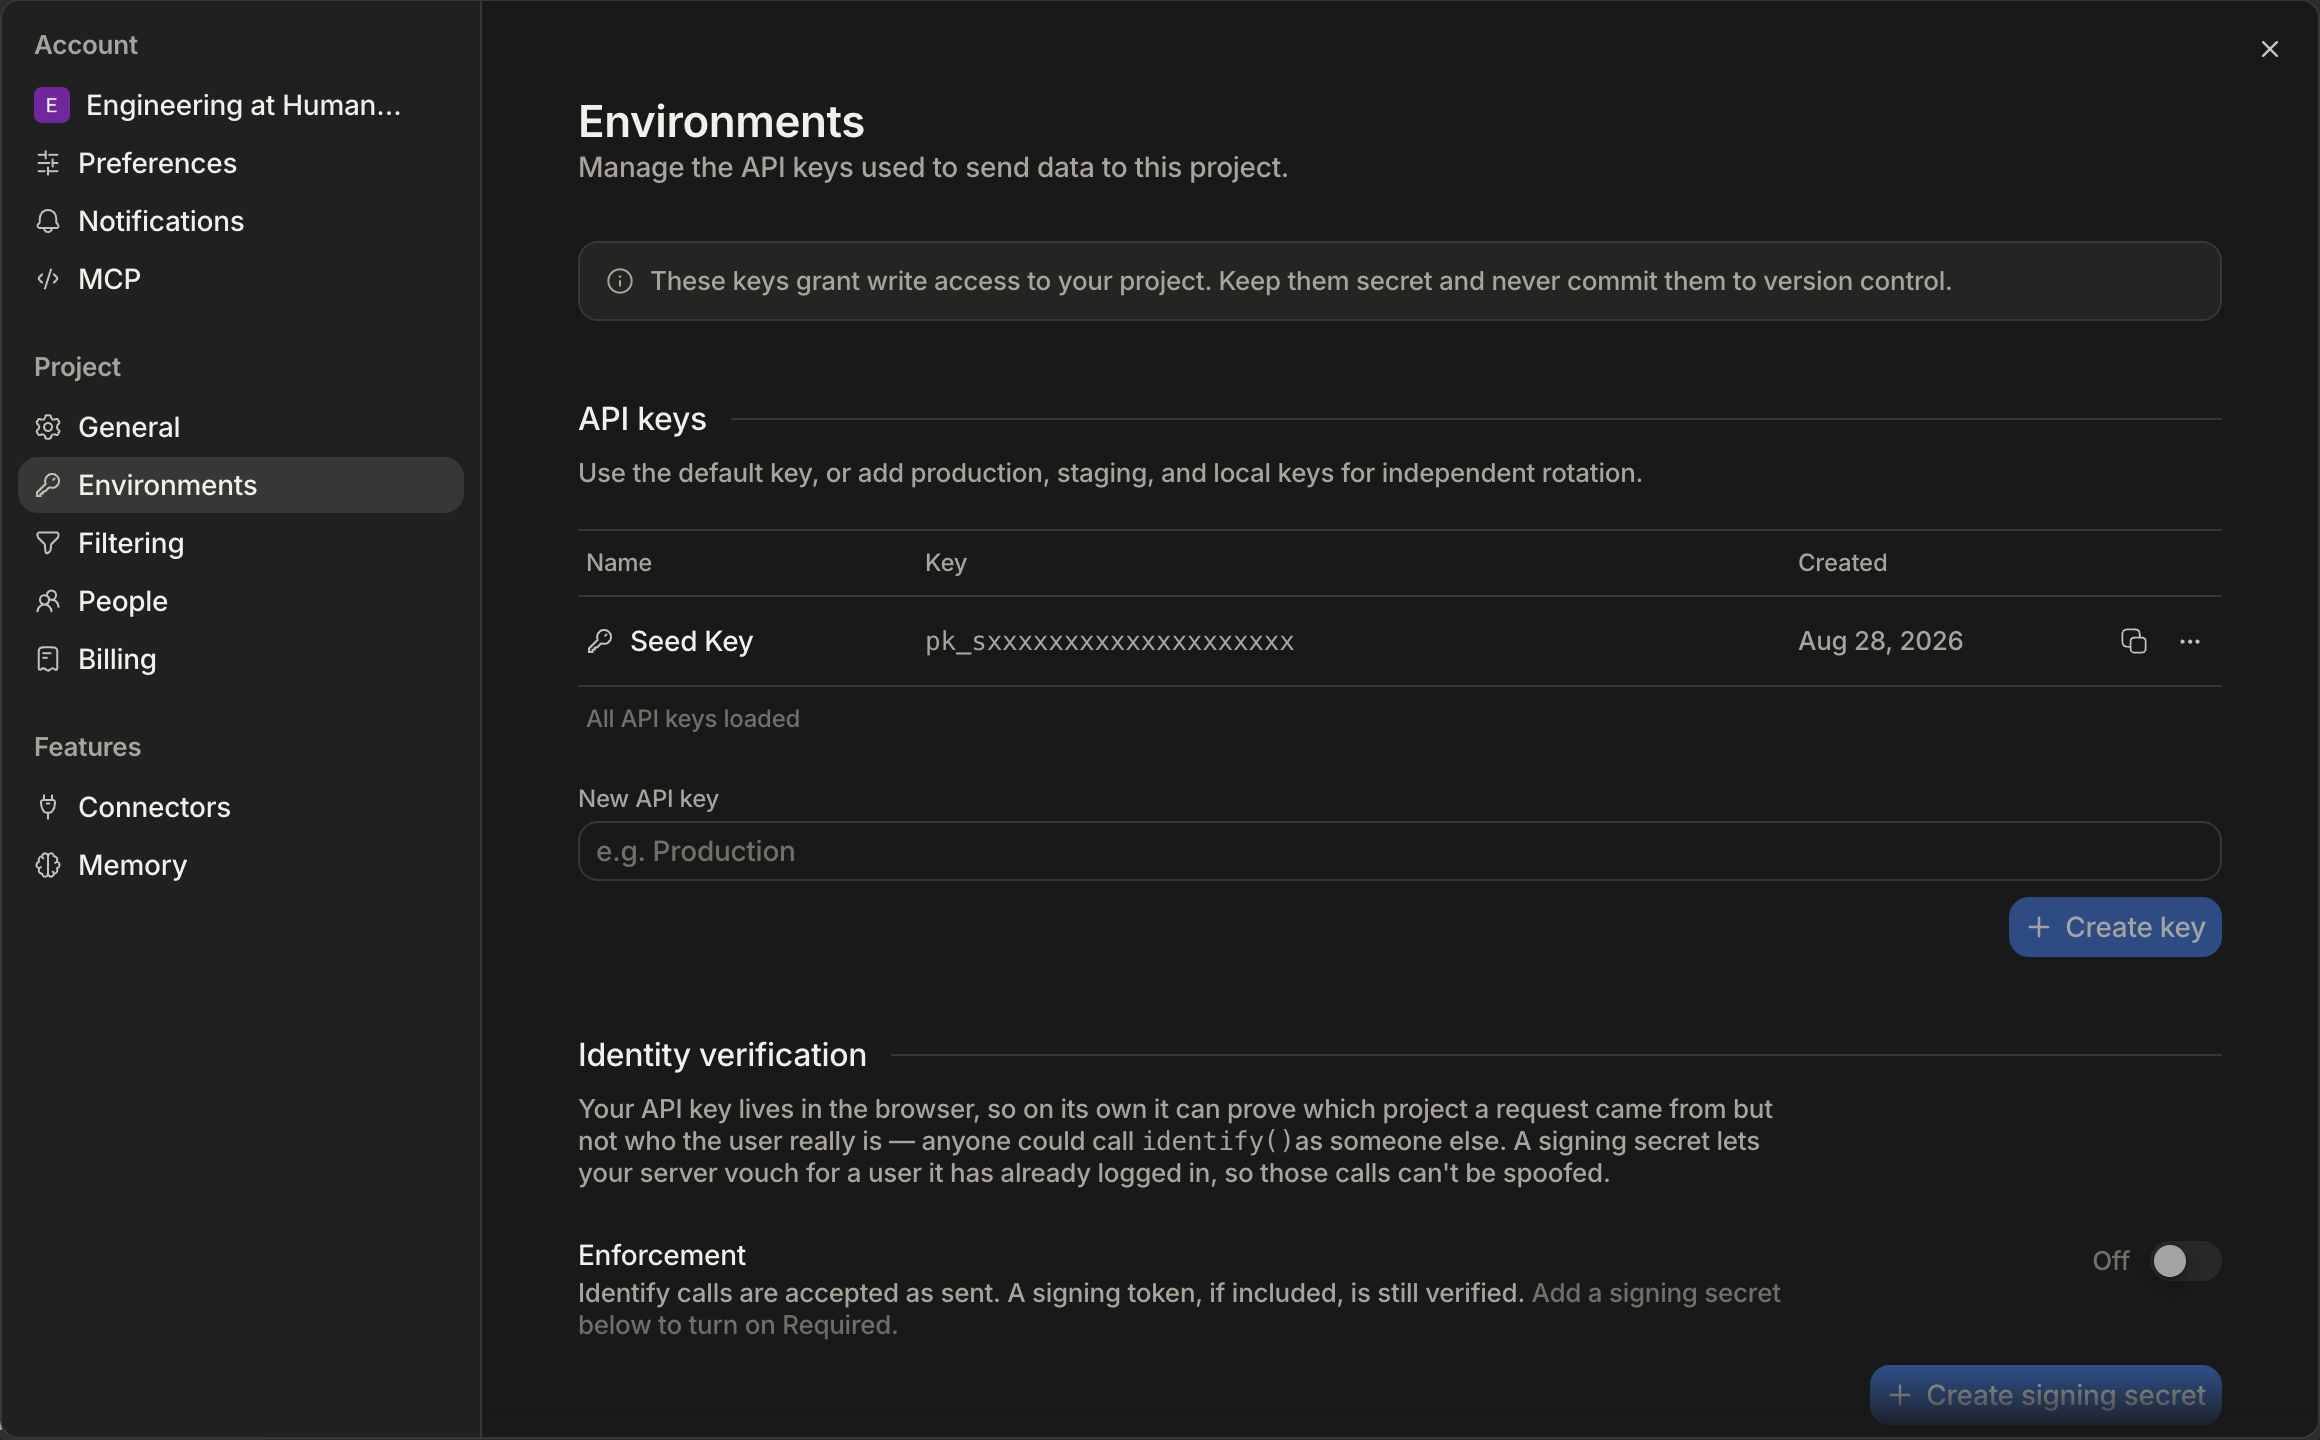This screenshot has height=1440, width=2320.
Task: Click the Preferences sliders icon
Action: pyautogui.click(x=48, y=163)
